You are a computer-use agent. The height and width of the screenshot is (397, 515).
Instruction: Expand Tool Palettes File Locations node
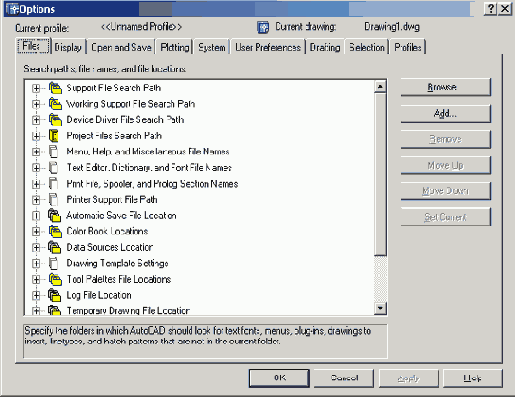pos(36,279)
